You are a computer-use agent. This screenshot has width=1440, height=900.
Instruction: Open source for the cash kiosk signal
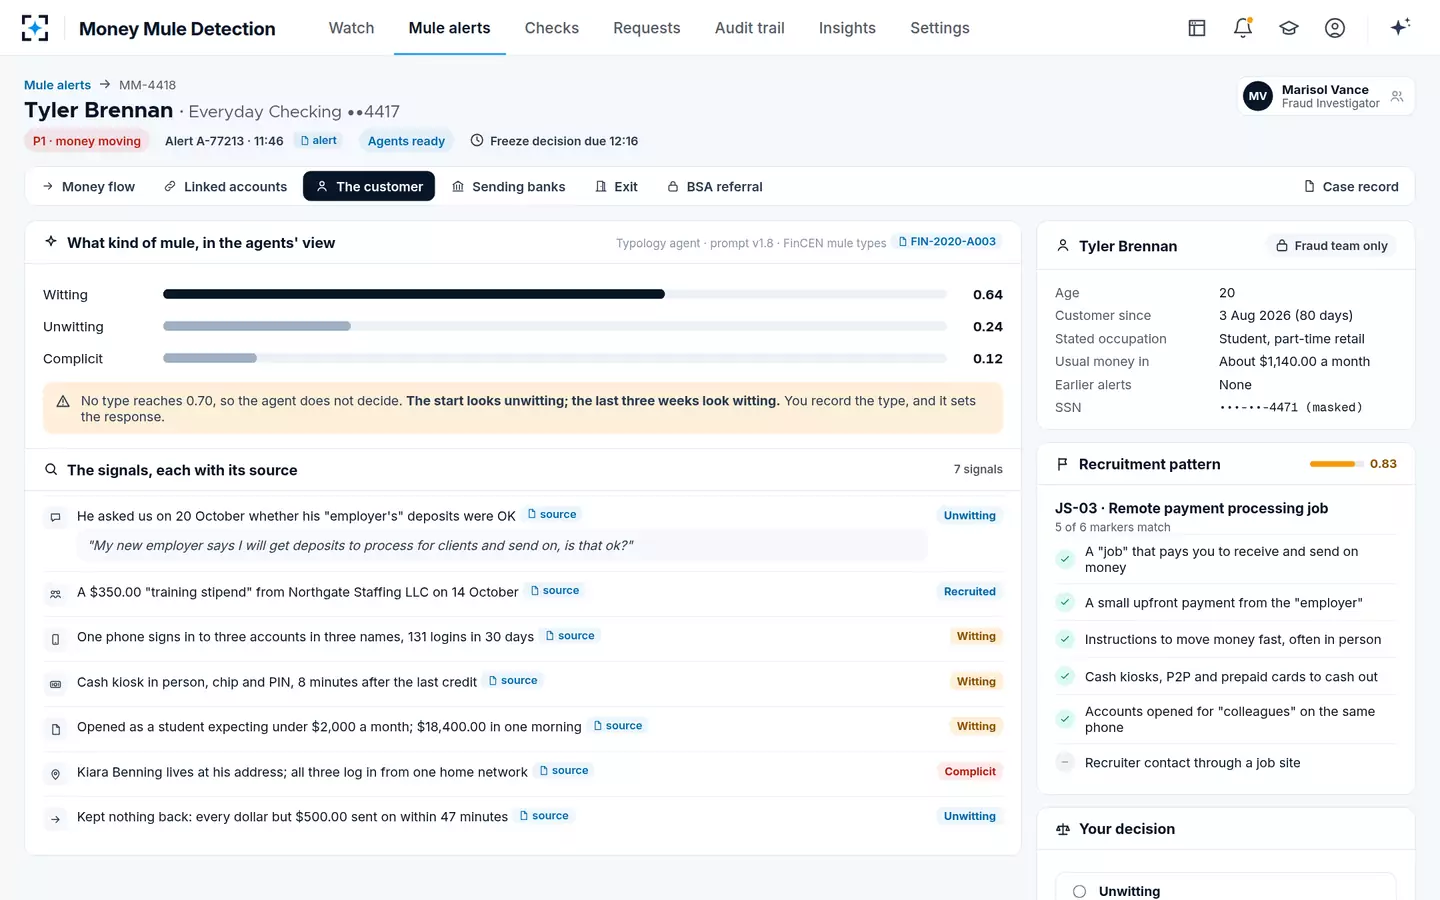(x=513, y=681)
